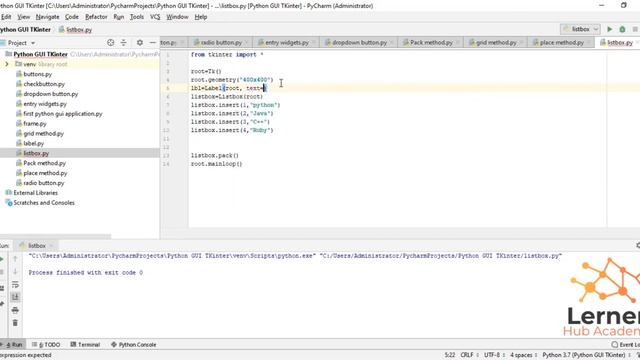Click the collapse all icon in Project panel
640x360 pixels.
pyautogui.click(x=123, y=42)
